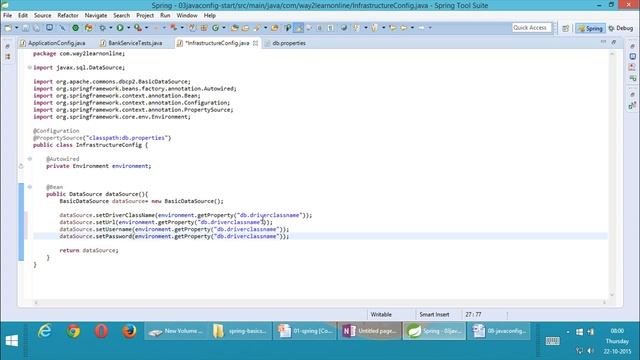The width and height of the screenshot is (640, 360).
Task: Toggle Mark Occurrences toolbar icon
Action: [299, 28]
